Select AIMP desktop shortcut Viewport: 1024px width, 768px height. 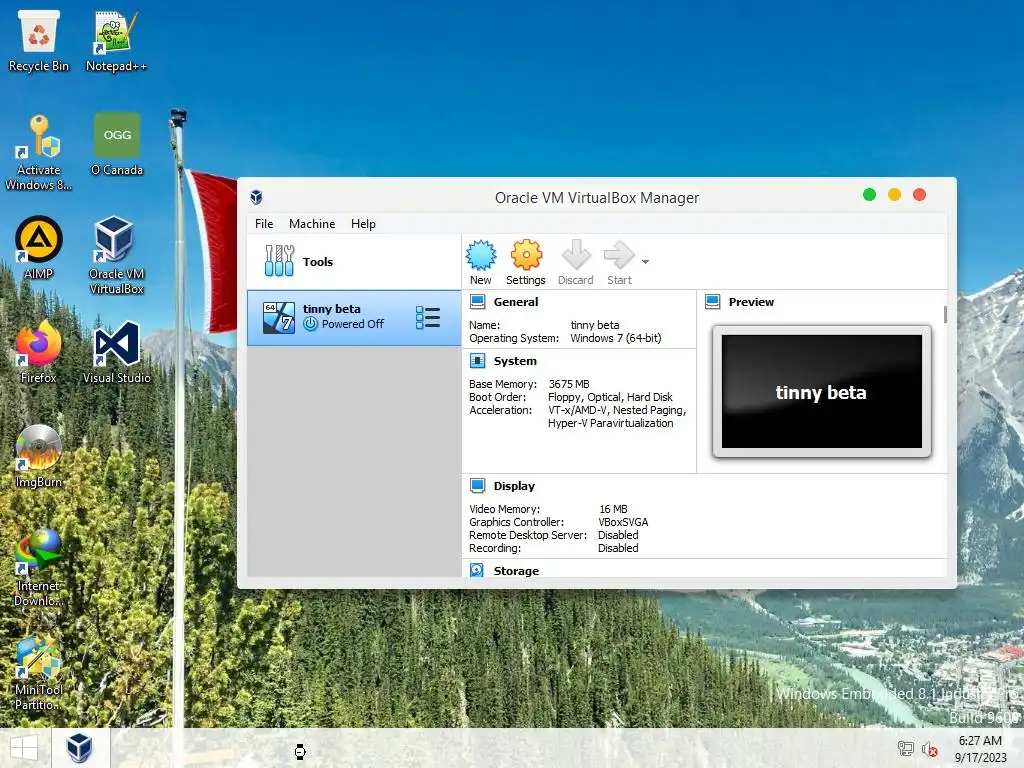(x=39, y=248)
